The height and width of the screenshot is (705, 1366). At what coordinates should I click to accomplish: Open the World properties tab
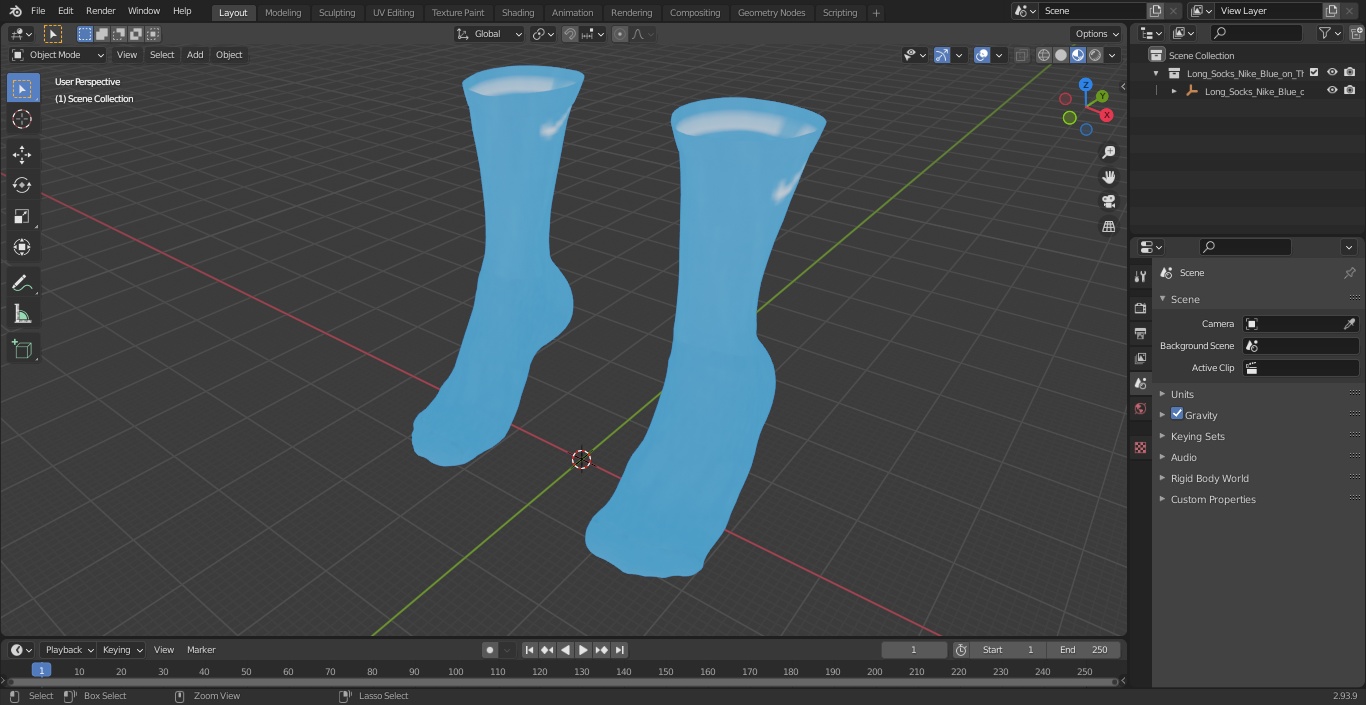[x=1140, y=409]
